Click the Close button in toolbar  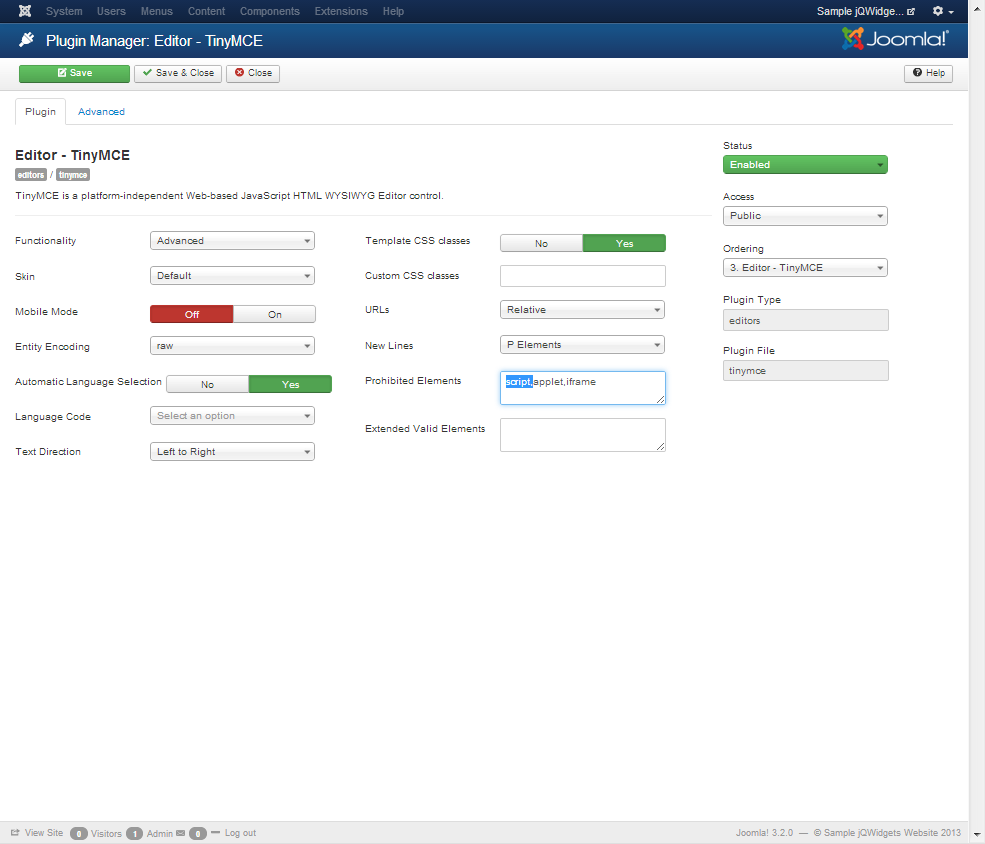[x=253, y=73]
